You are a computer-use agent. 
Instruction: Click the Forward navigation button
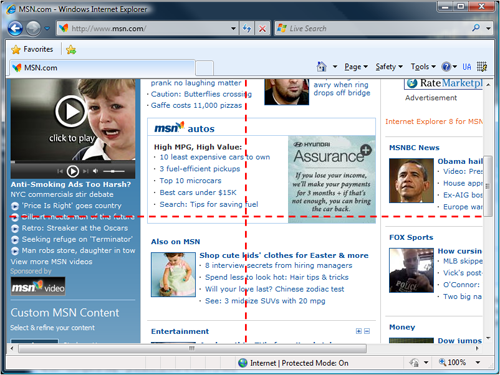[x=33, y=28]
